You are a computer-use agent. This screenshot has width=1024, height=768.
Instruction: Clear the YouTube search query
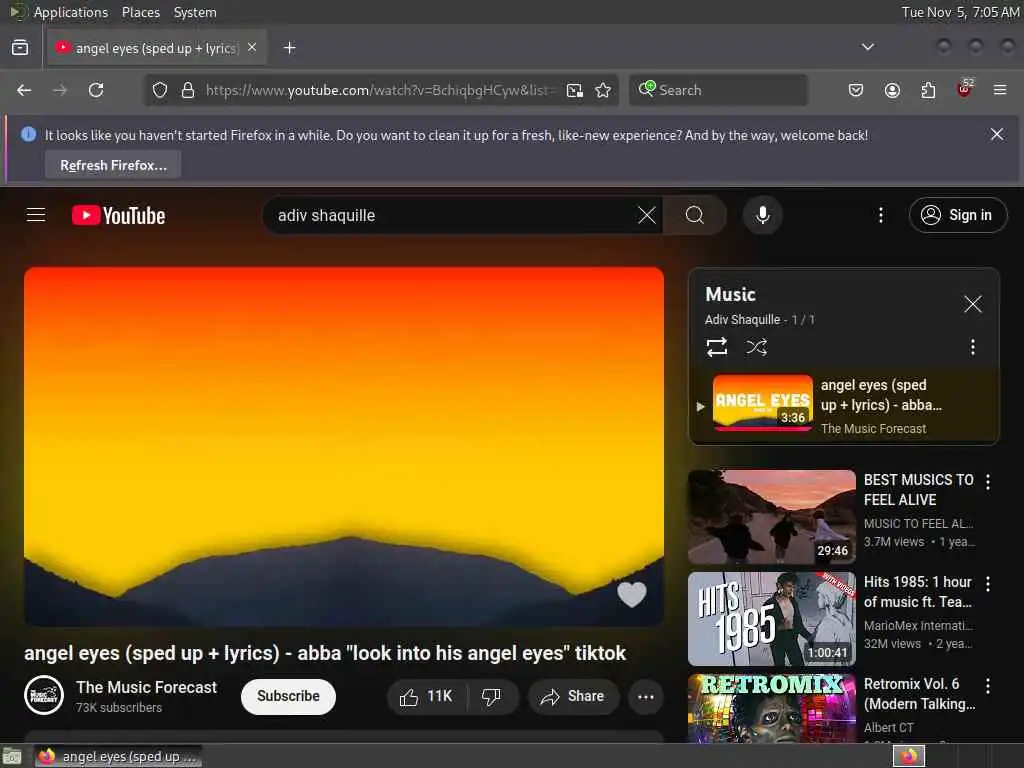[x=647, y=215]
